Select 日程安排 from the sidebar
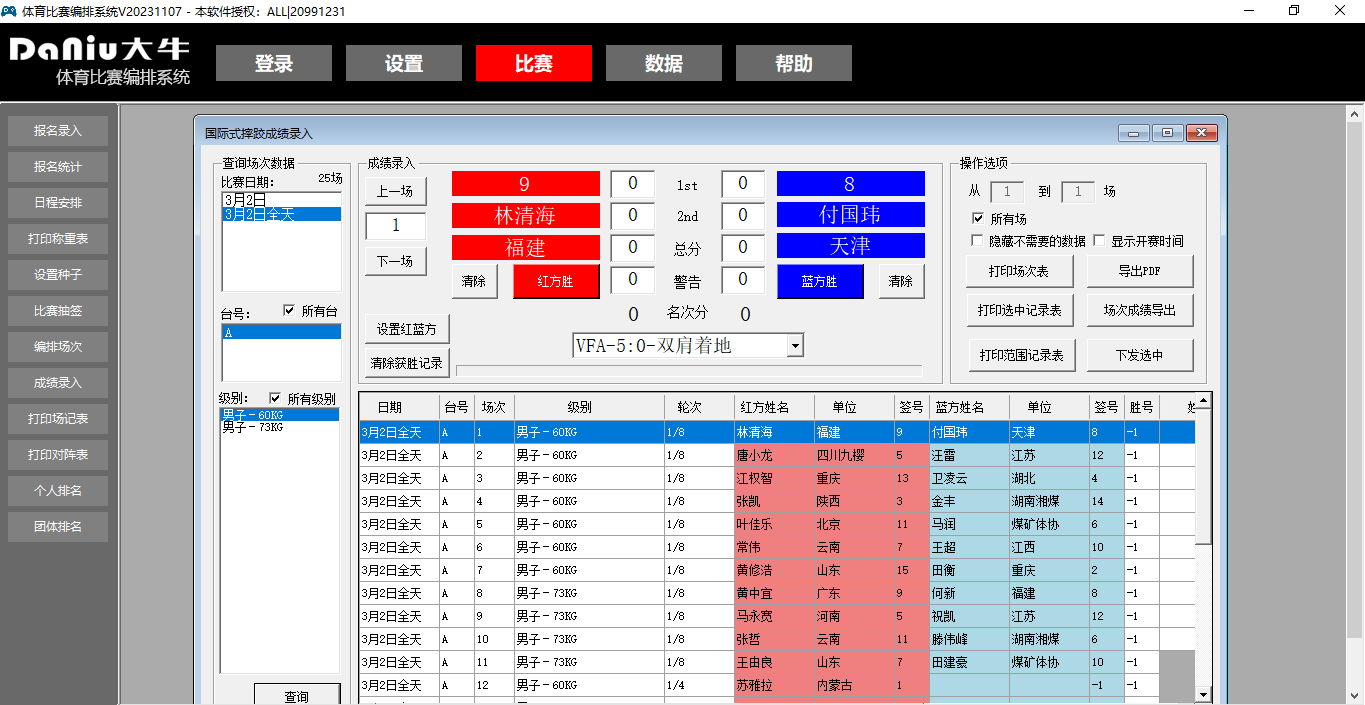 [57, 202]
